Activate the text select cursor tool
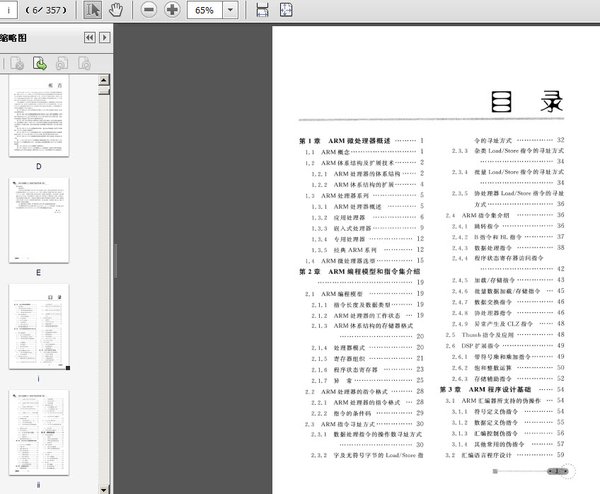The image size is (600, 494). pos(92,10)
